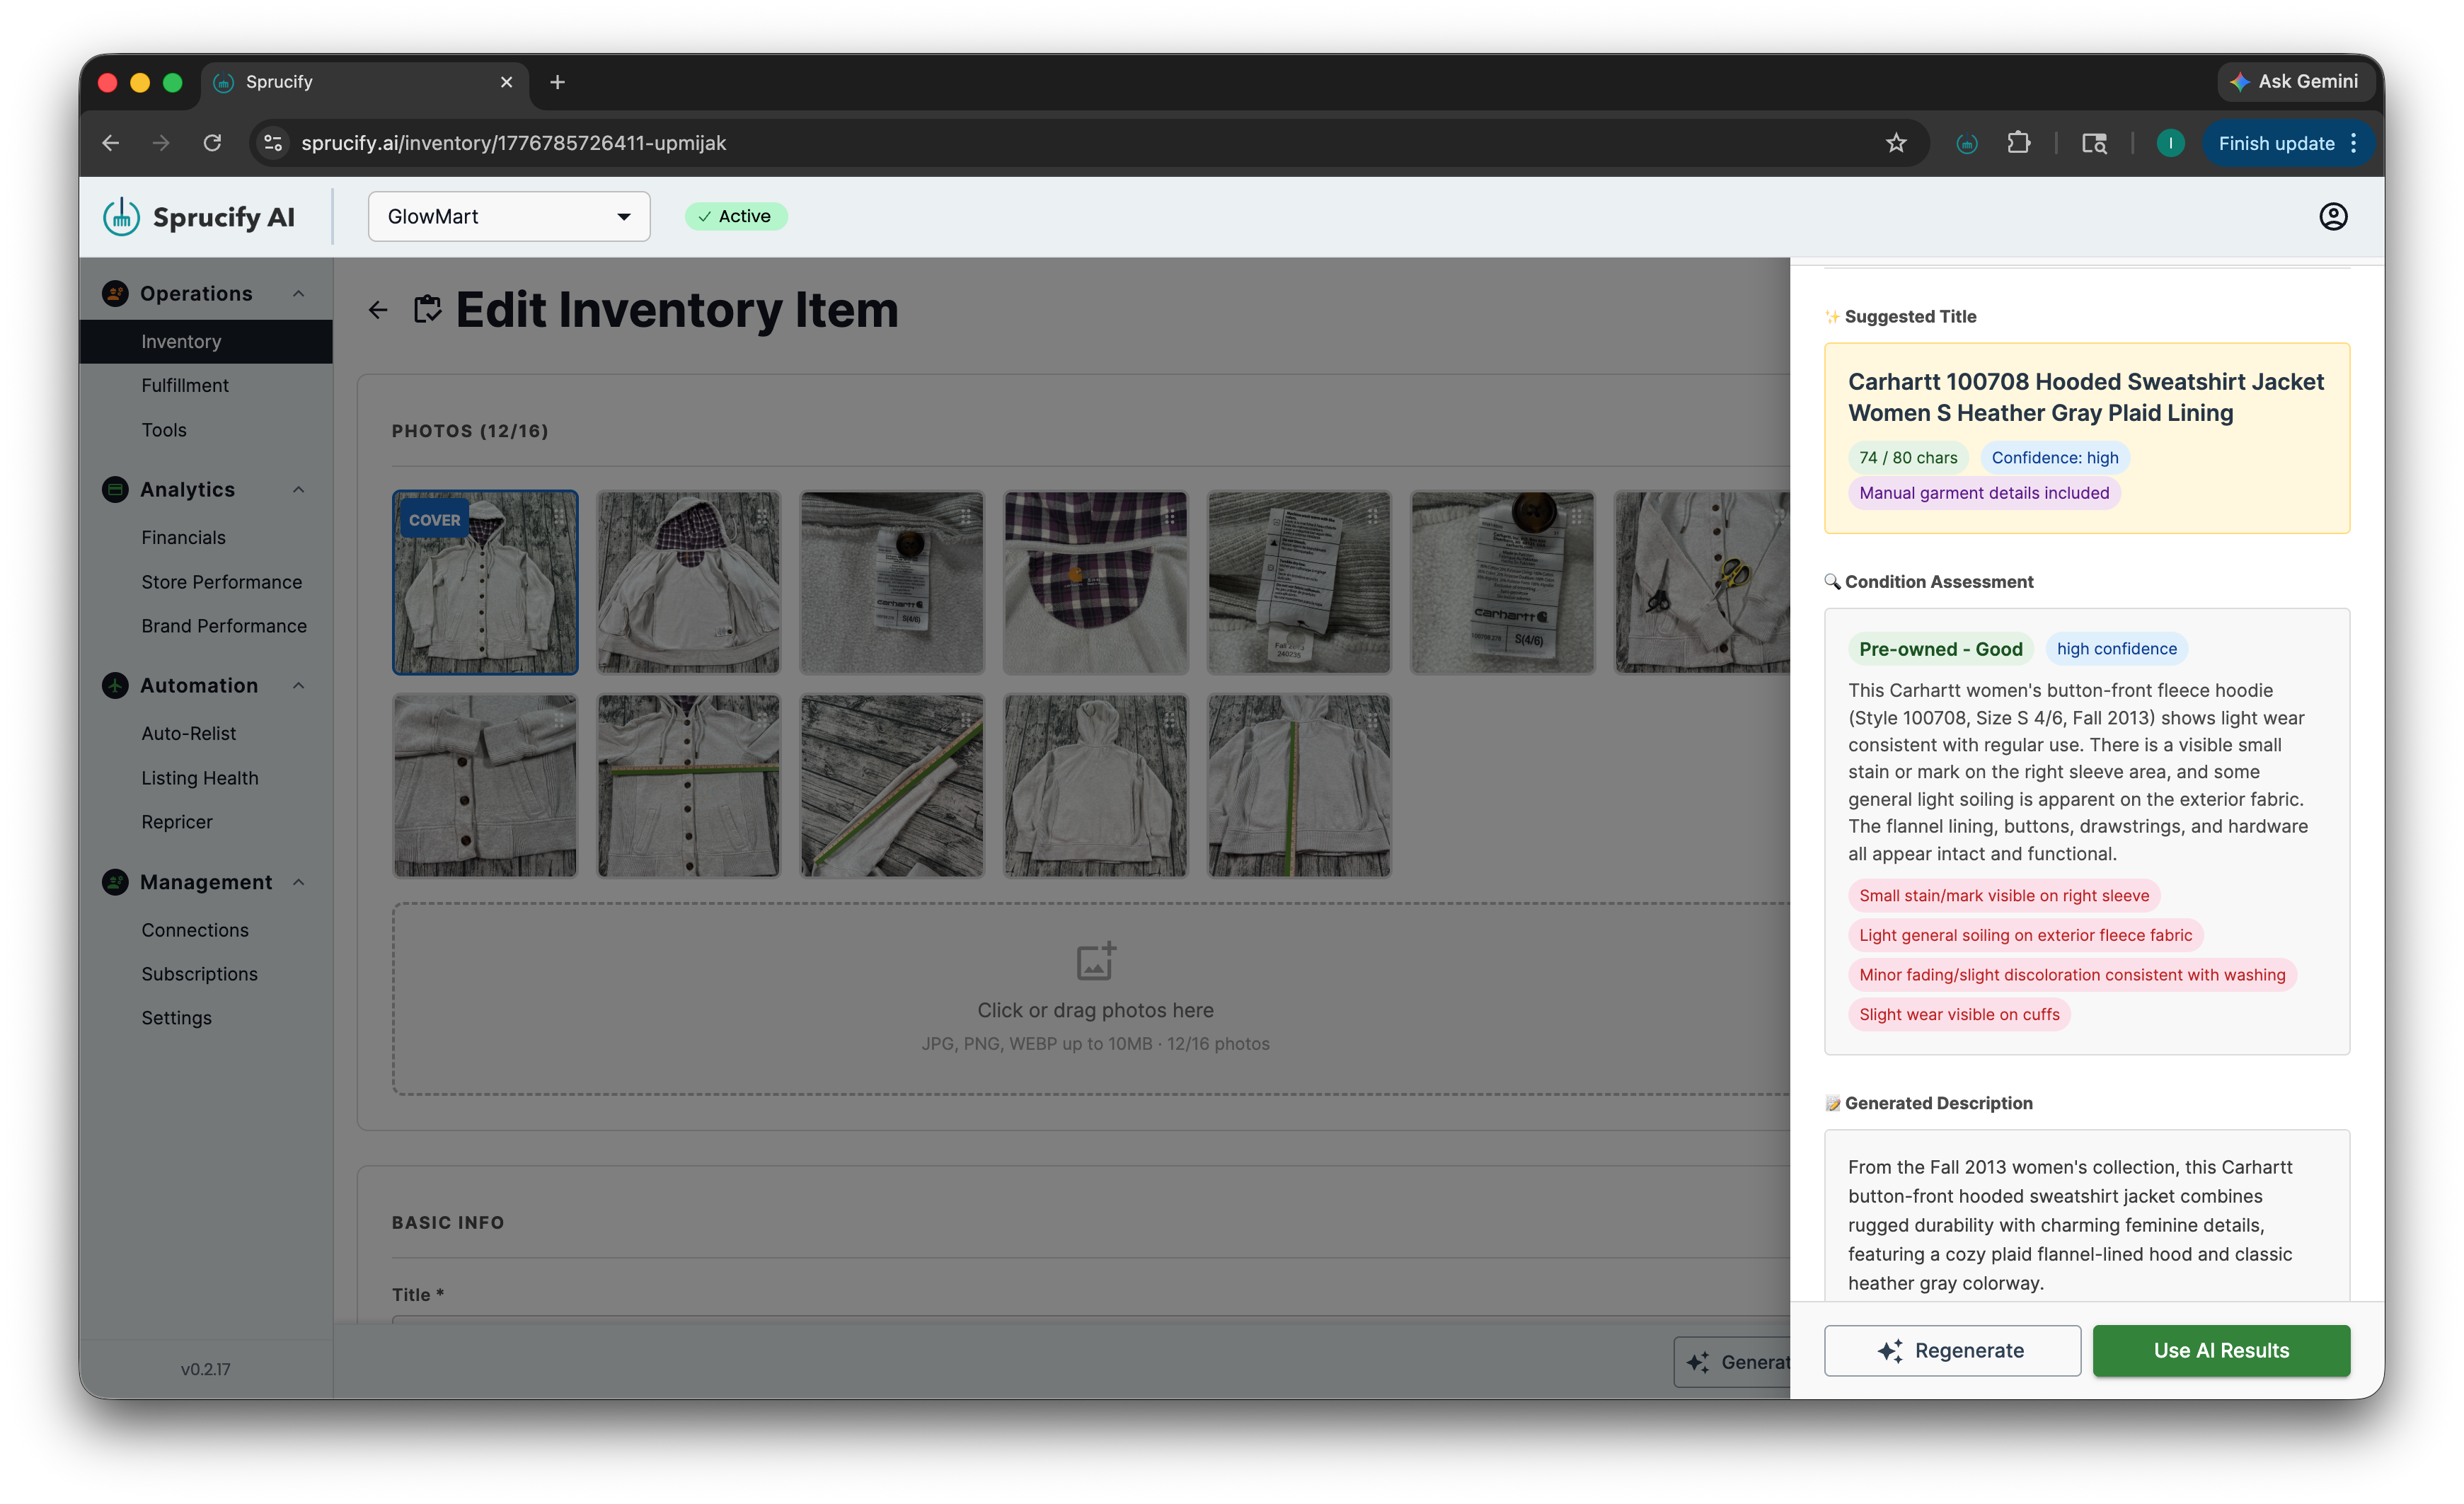
Task: Collapse the Operations sidebar section
Action: coord(298,293)
